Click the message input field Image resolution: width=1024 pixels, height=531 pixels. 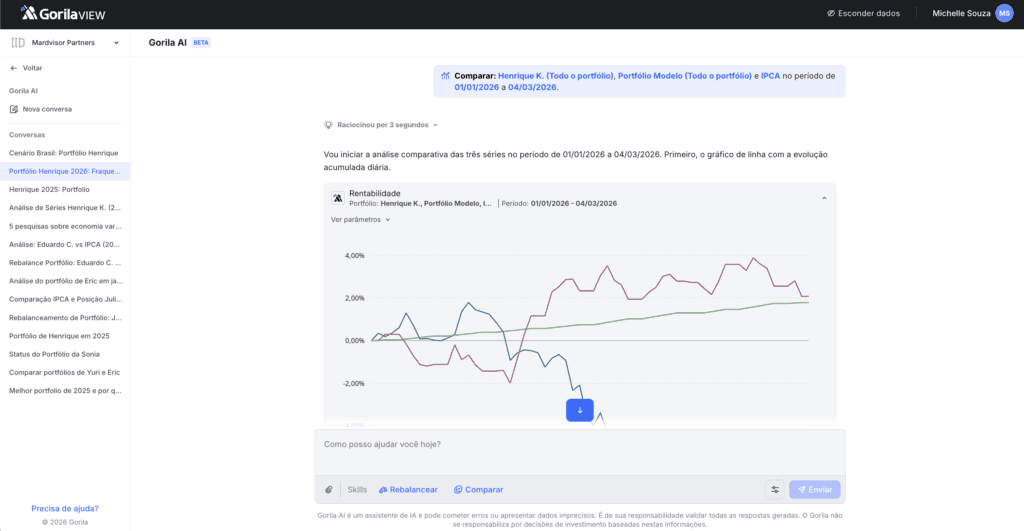pyautogui.click(x=579, y=450)
